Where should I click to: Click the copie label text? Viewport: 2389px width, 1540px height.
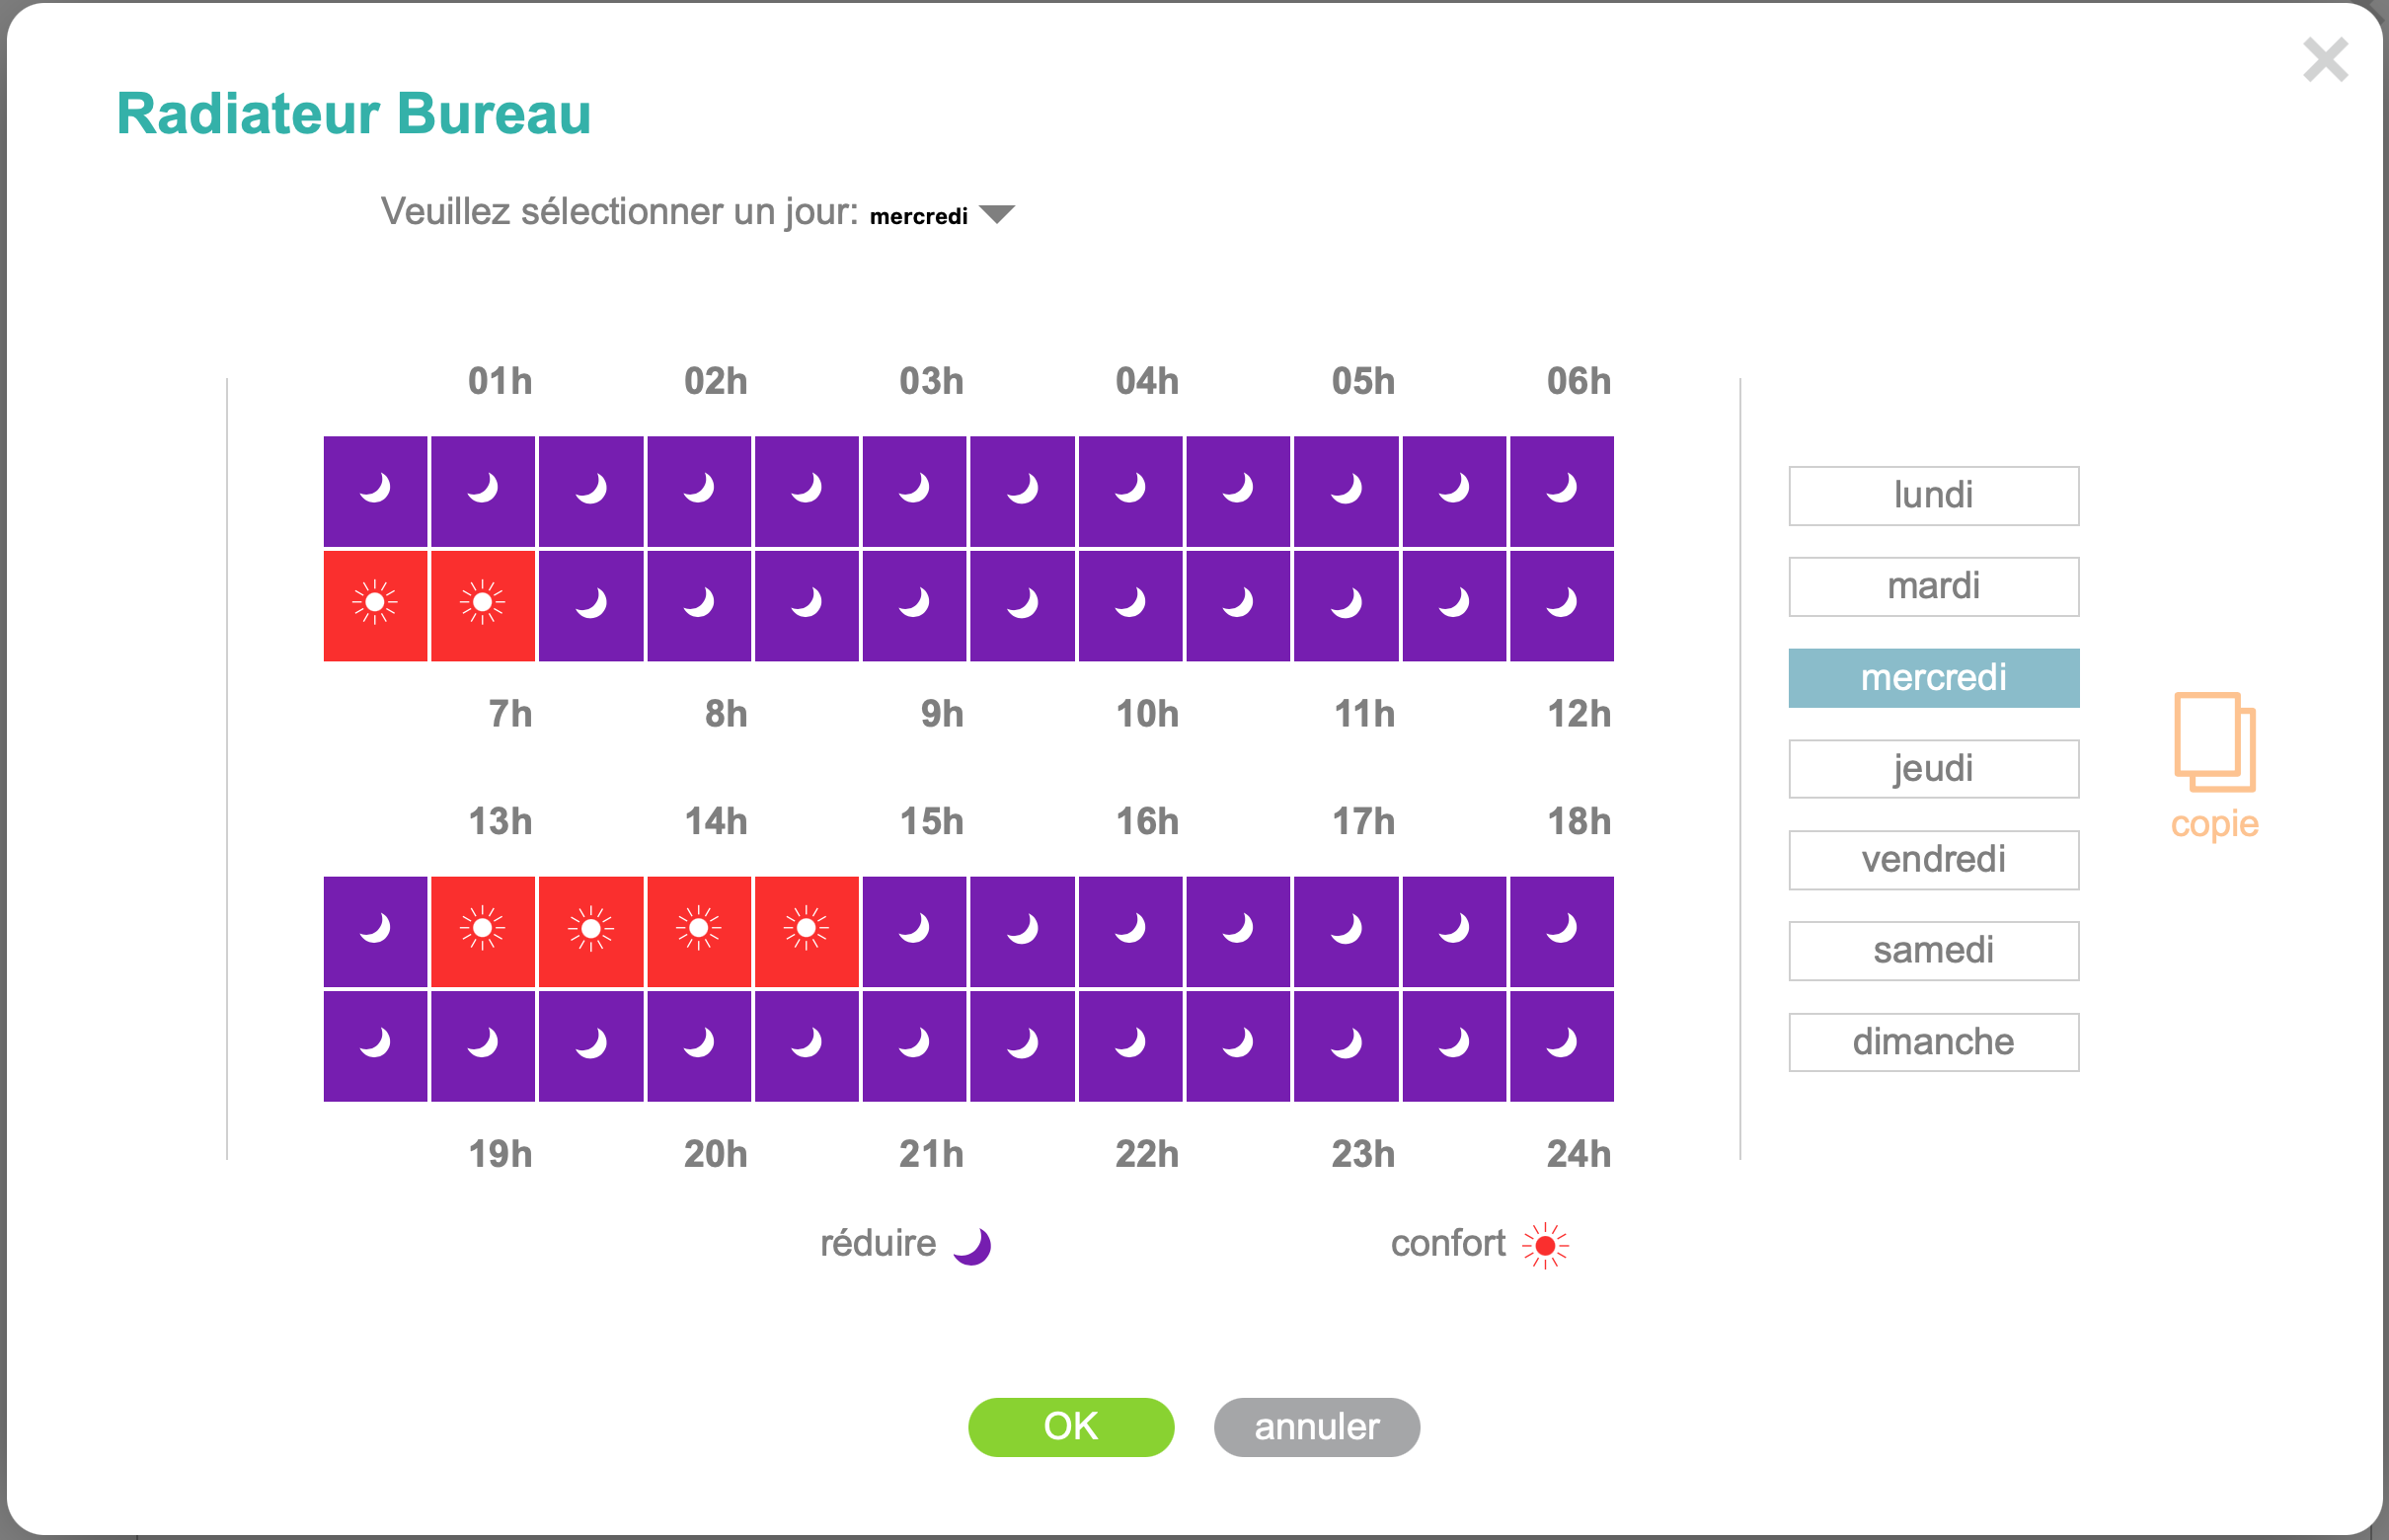point(2214,824)
